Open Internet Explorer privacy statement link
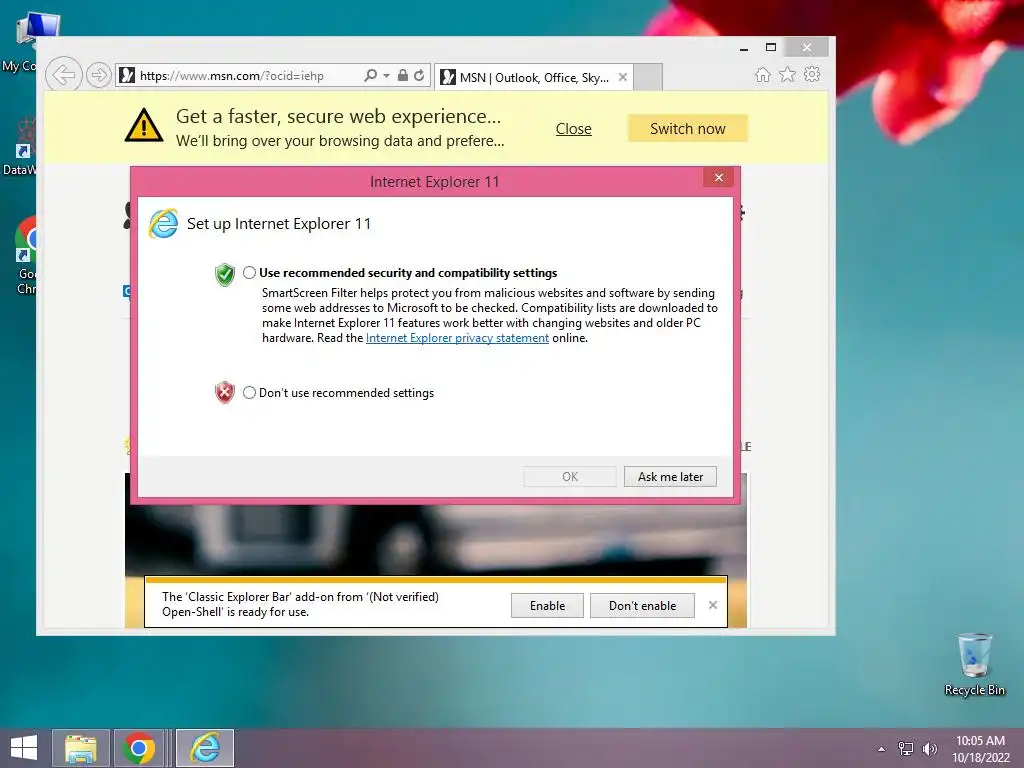This screenshot has height=768, width=1024. (x=457, y=338)
